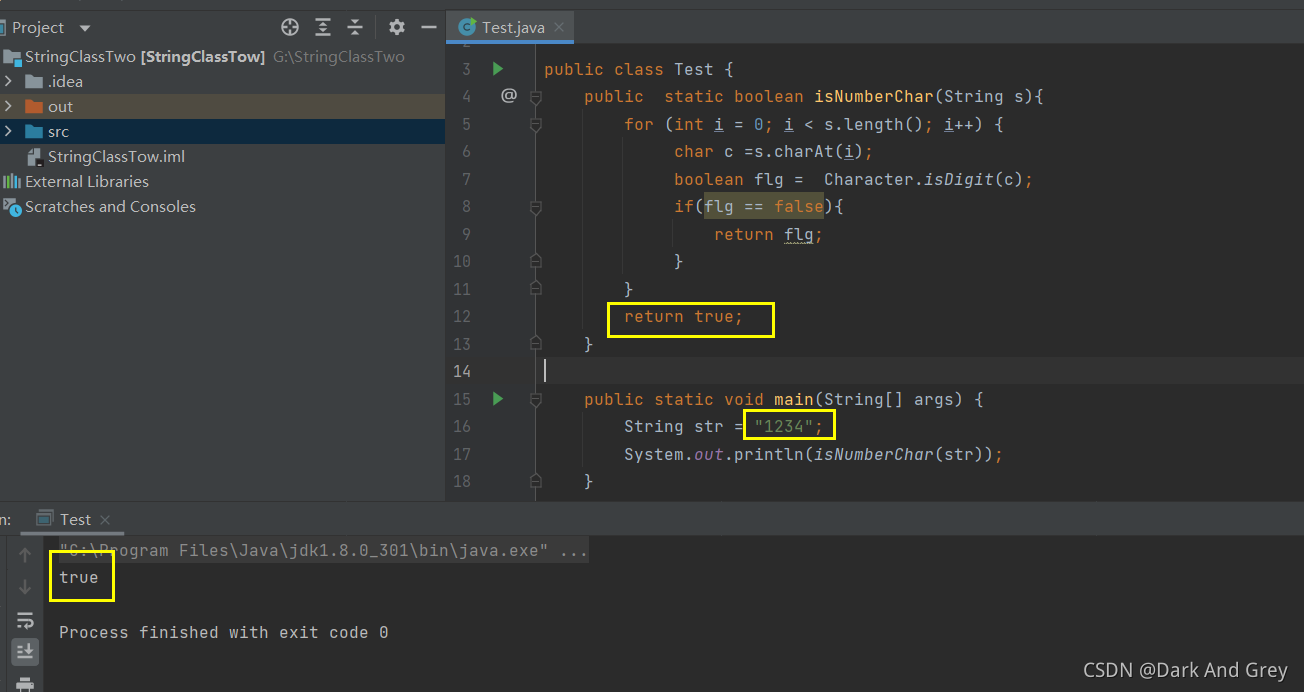Image resolution: width=1304 pixels, height=692 pixels.
Task: Hide the Project tool window with minus icon
Action: [x=429, y=27]
